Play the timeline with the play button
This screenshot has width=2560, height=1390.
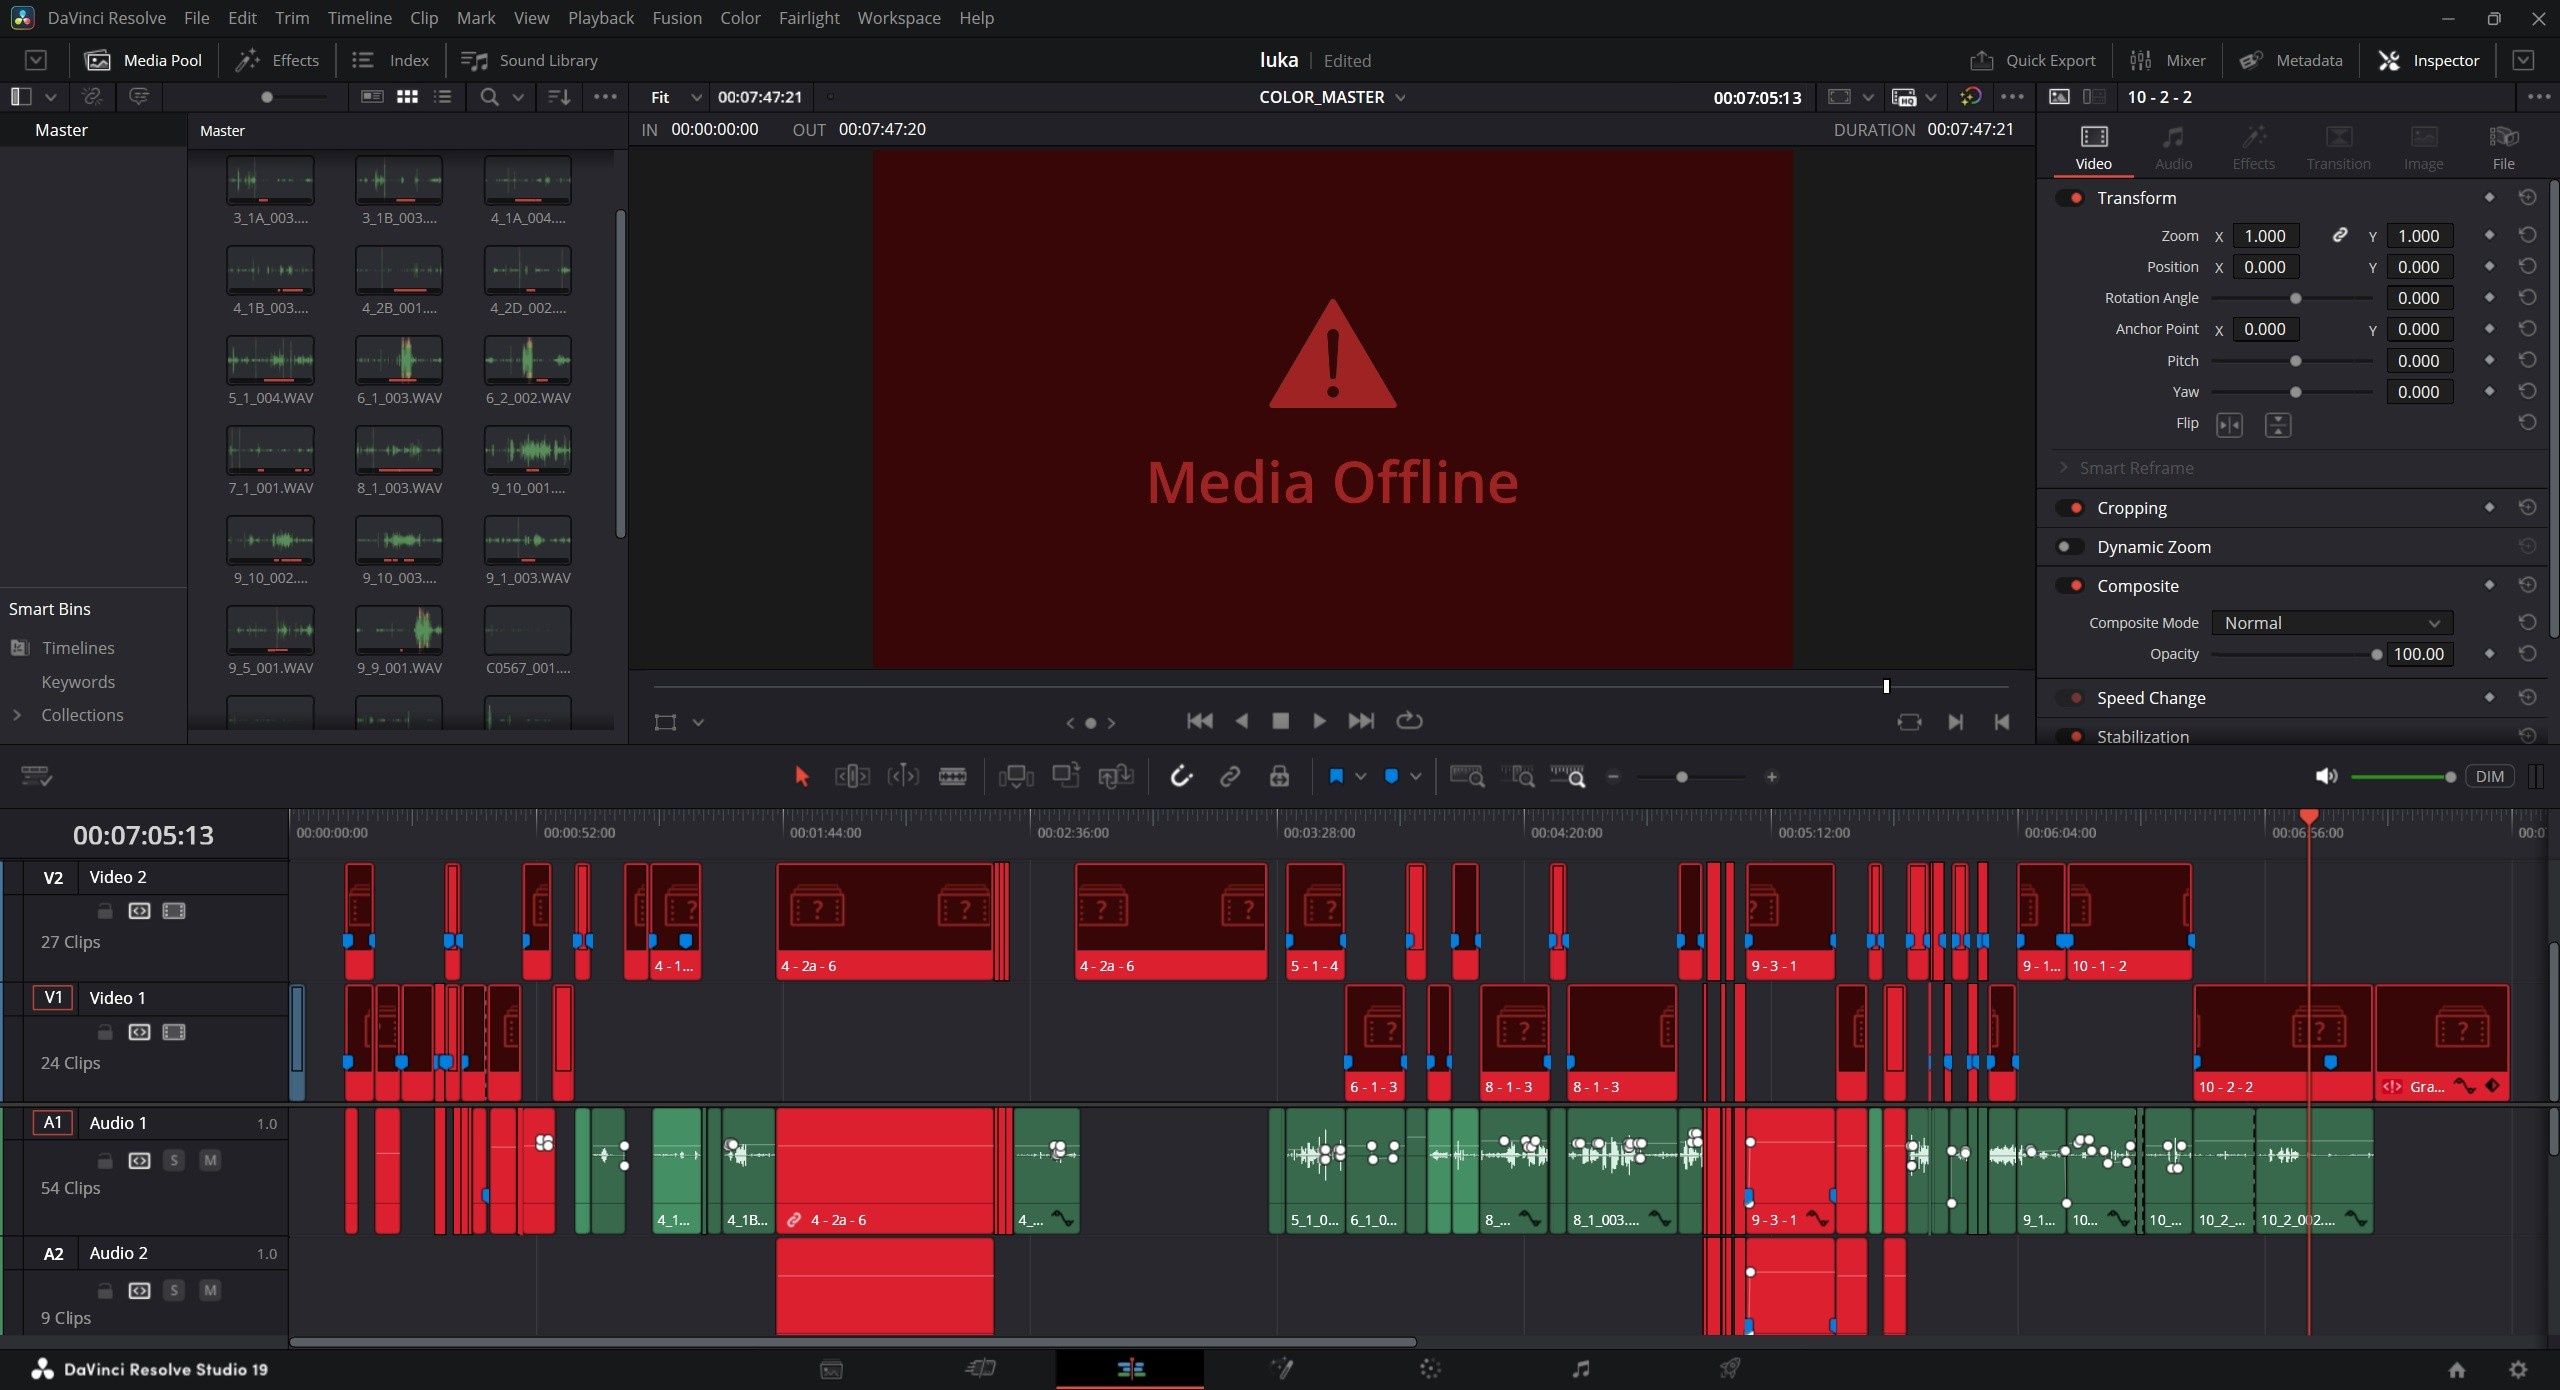coord(1318,721)
